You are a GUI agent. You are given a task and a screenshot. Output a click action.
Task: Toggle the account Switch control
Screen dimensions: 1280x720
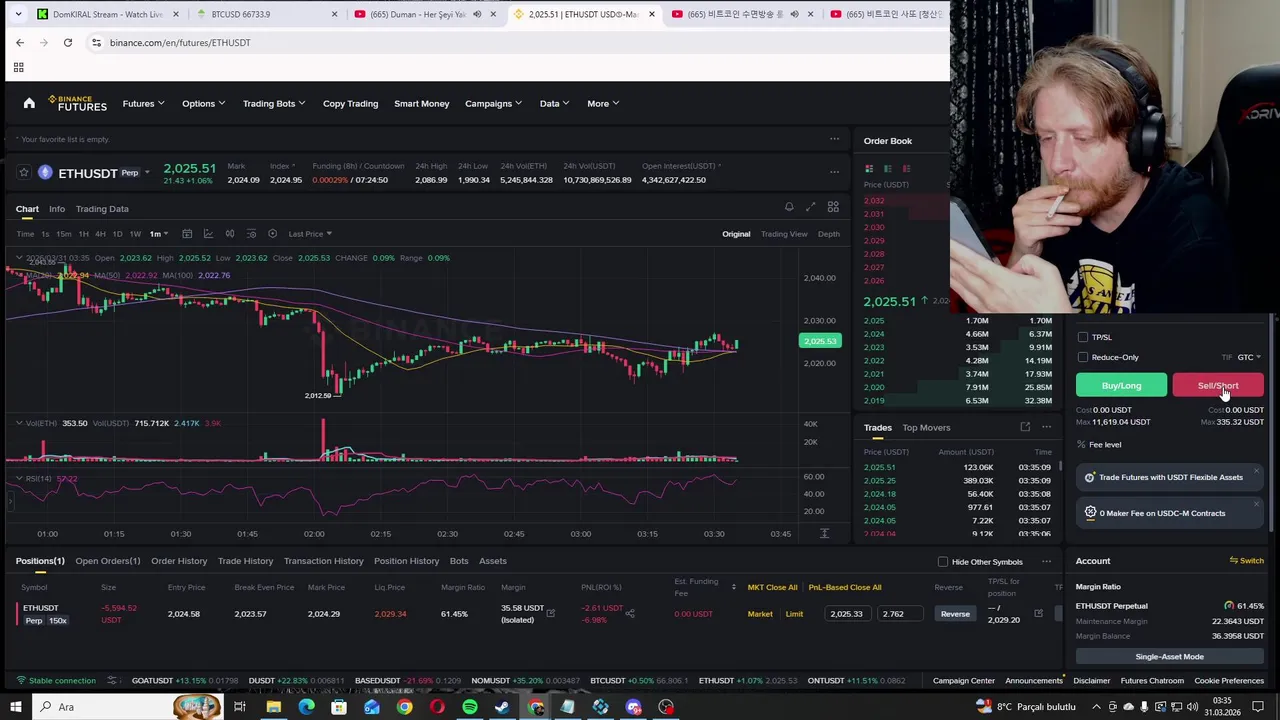pos(1246,561)
